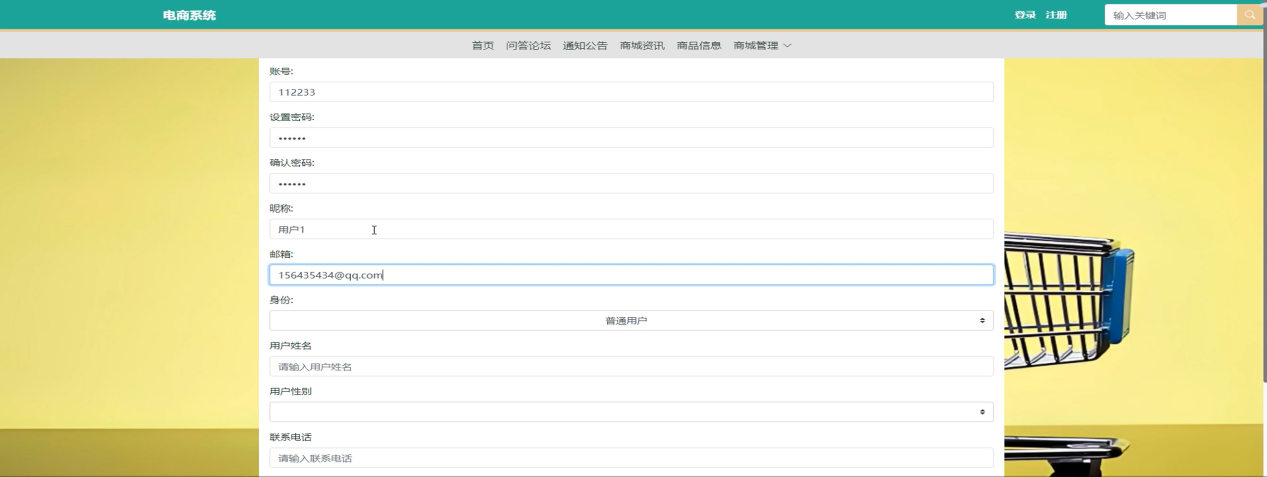Viewport: 1267px width, 477px height.
Task: Click the 用户姓名 label text
Action: pos(290,346)
